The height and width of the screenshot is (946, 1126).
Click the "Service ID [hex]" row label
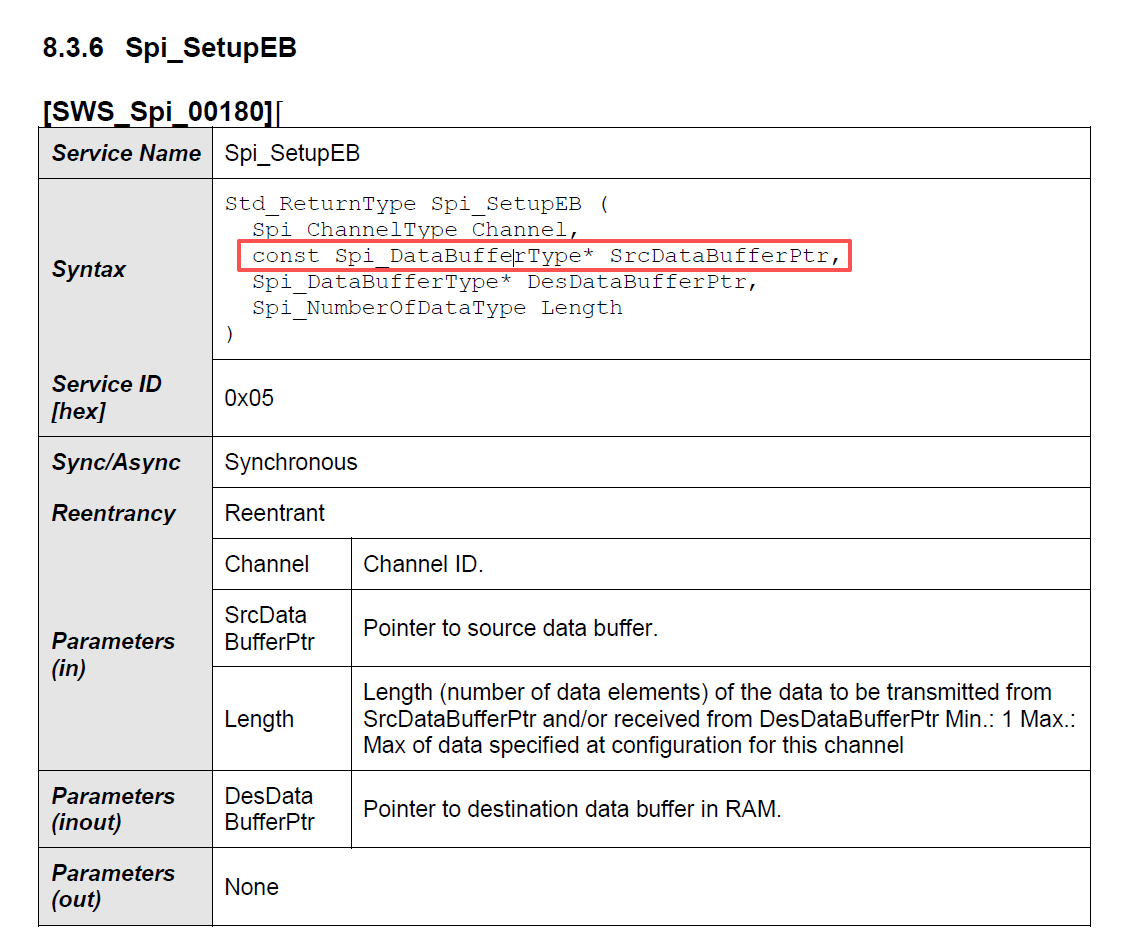106,397
